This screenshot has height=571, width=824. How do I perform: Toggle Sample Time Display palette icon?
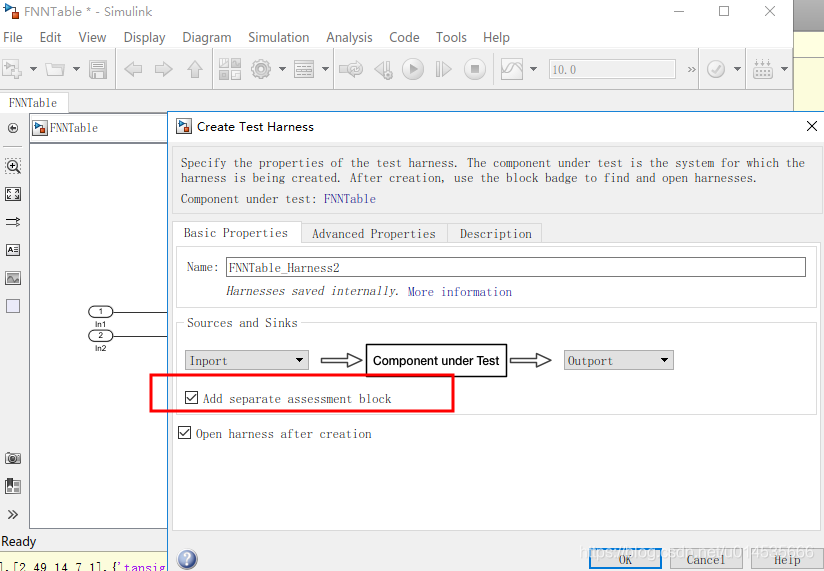pos(13,222)
